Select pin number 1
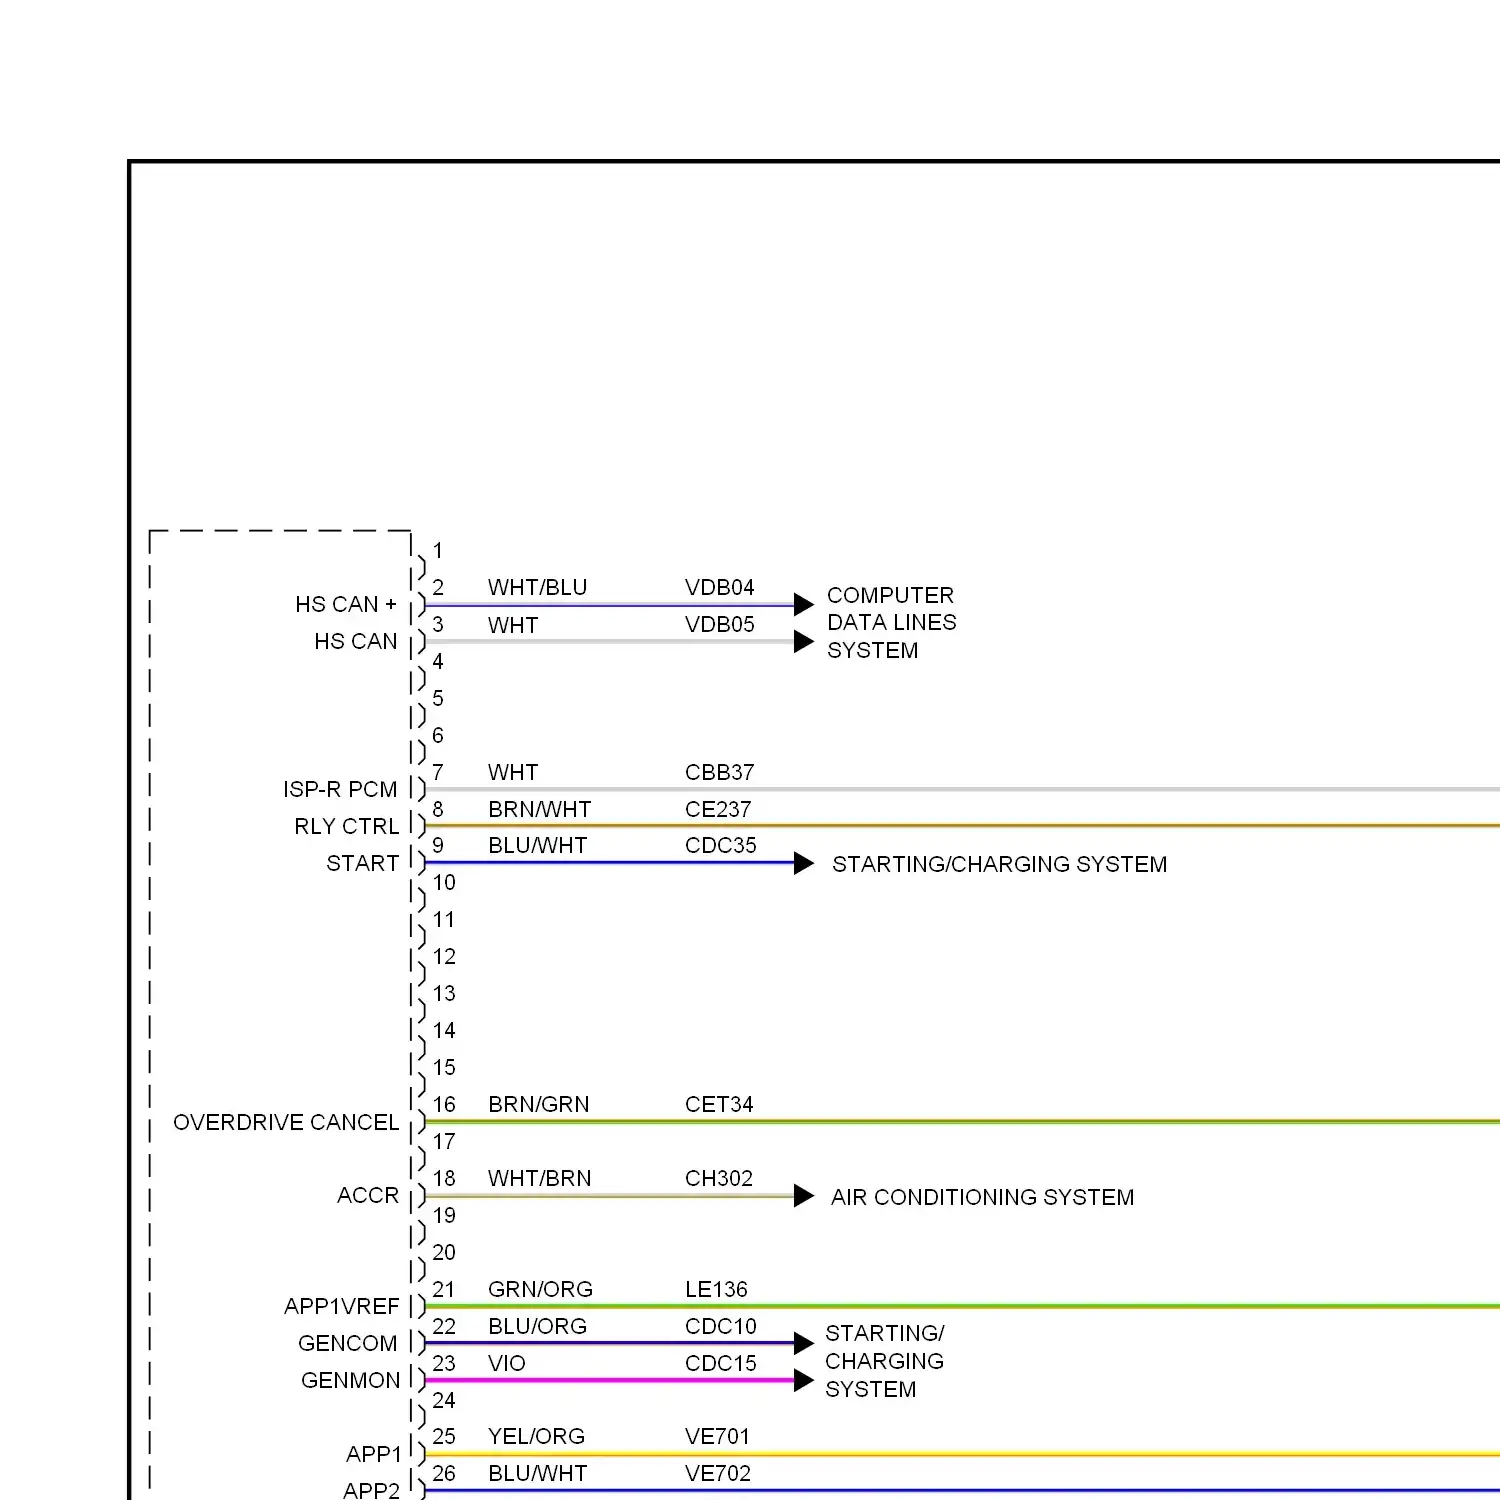This screenshot has height=1500, width=1500. 438,550
